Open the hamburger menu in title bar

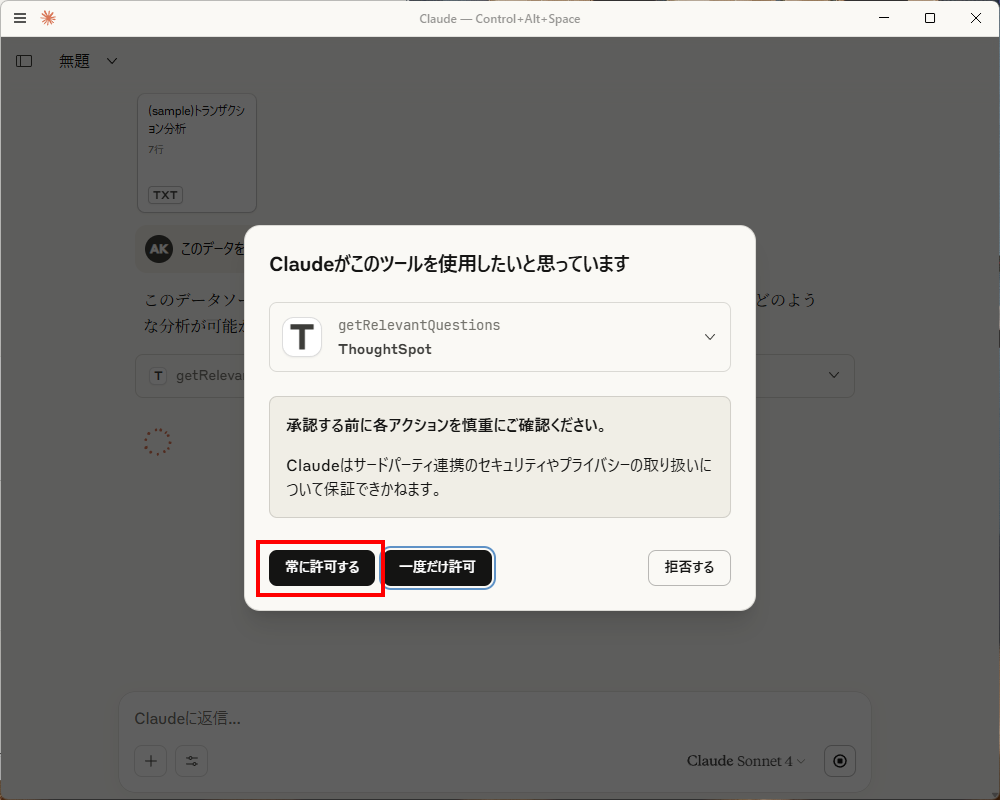click(20, 19)
